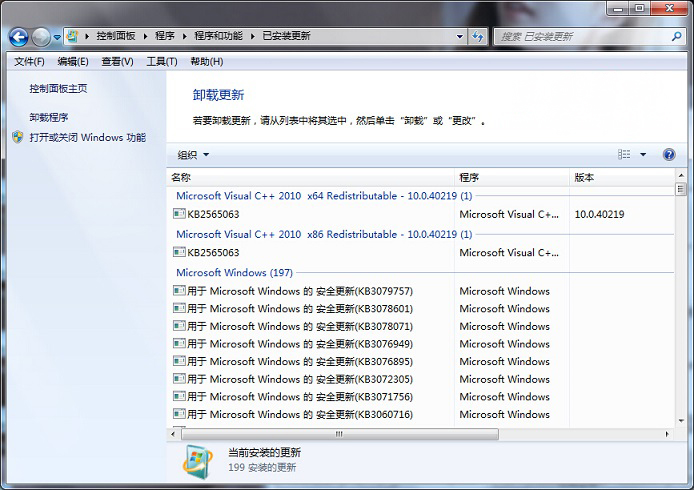
Task: Click the icon of update KB3079757
Action: click(x=179, y=291)
